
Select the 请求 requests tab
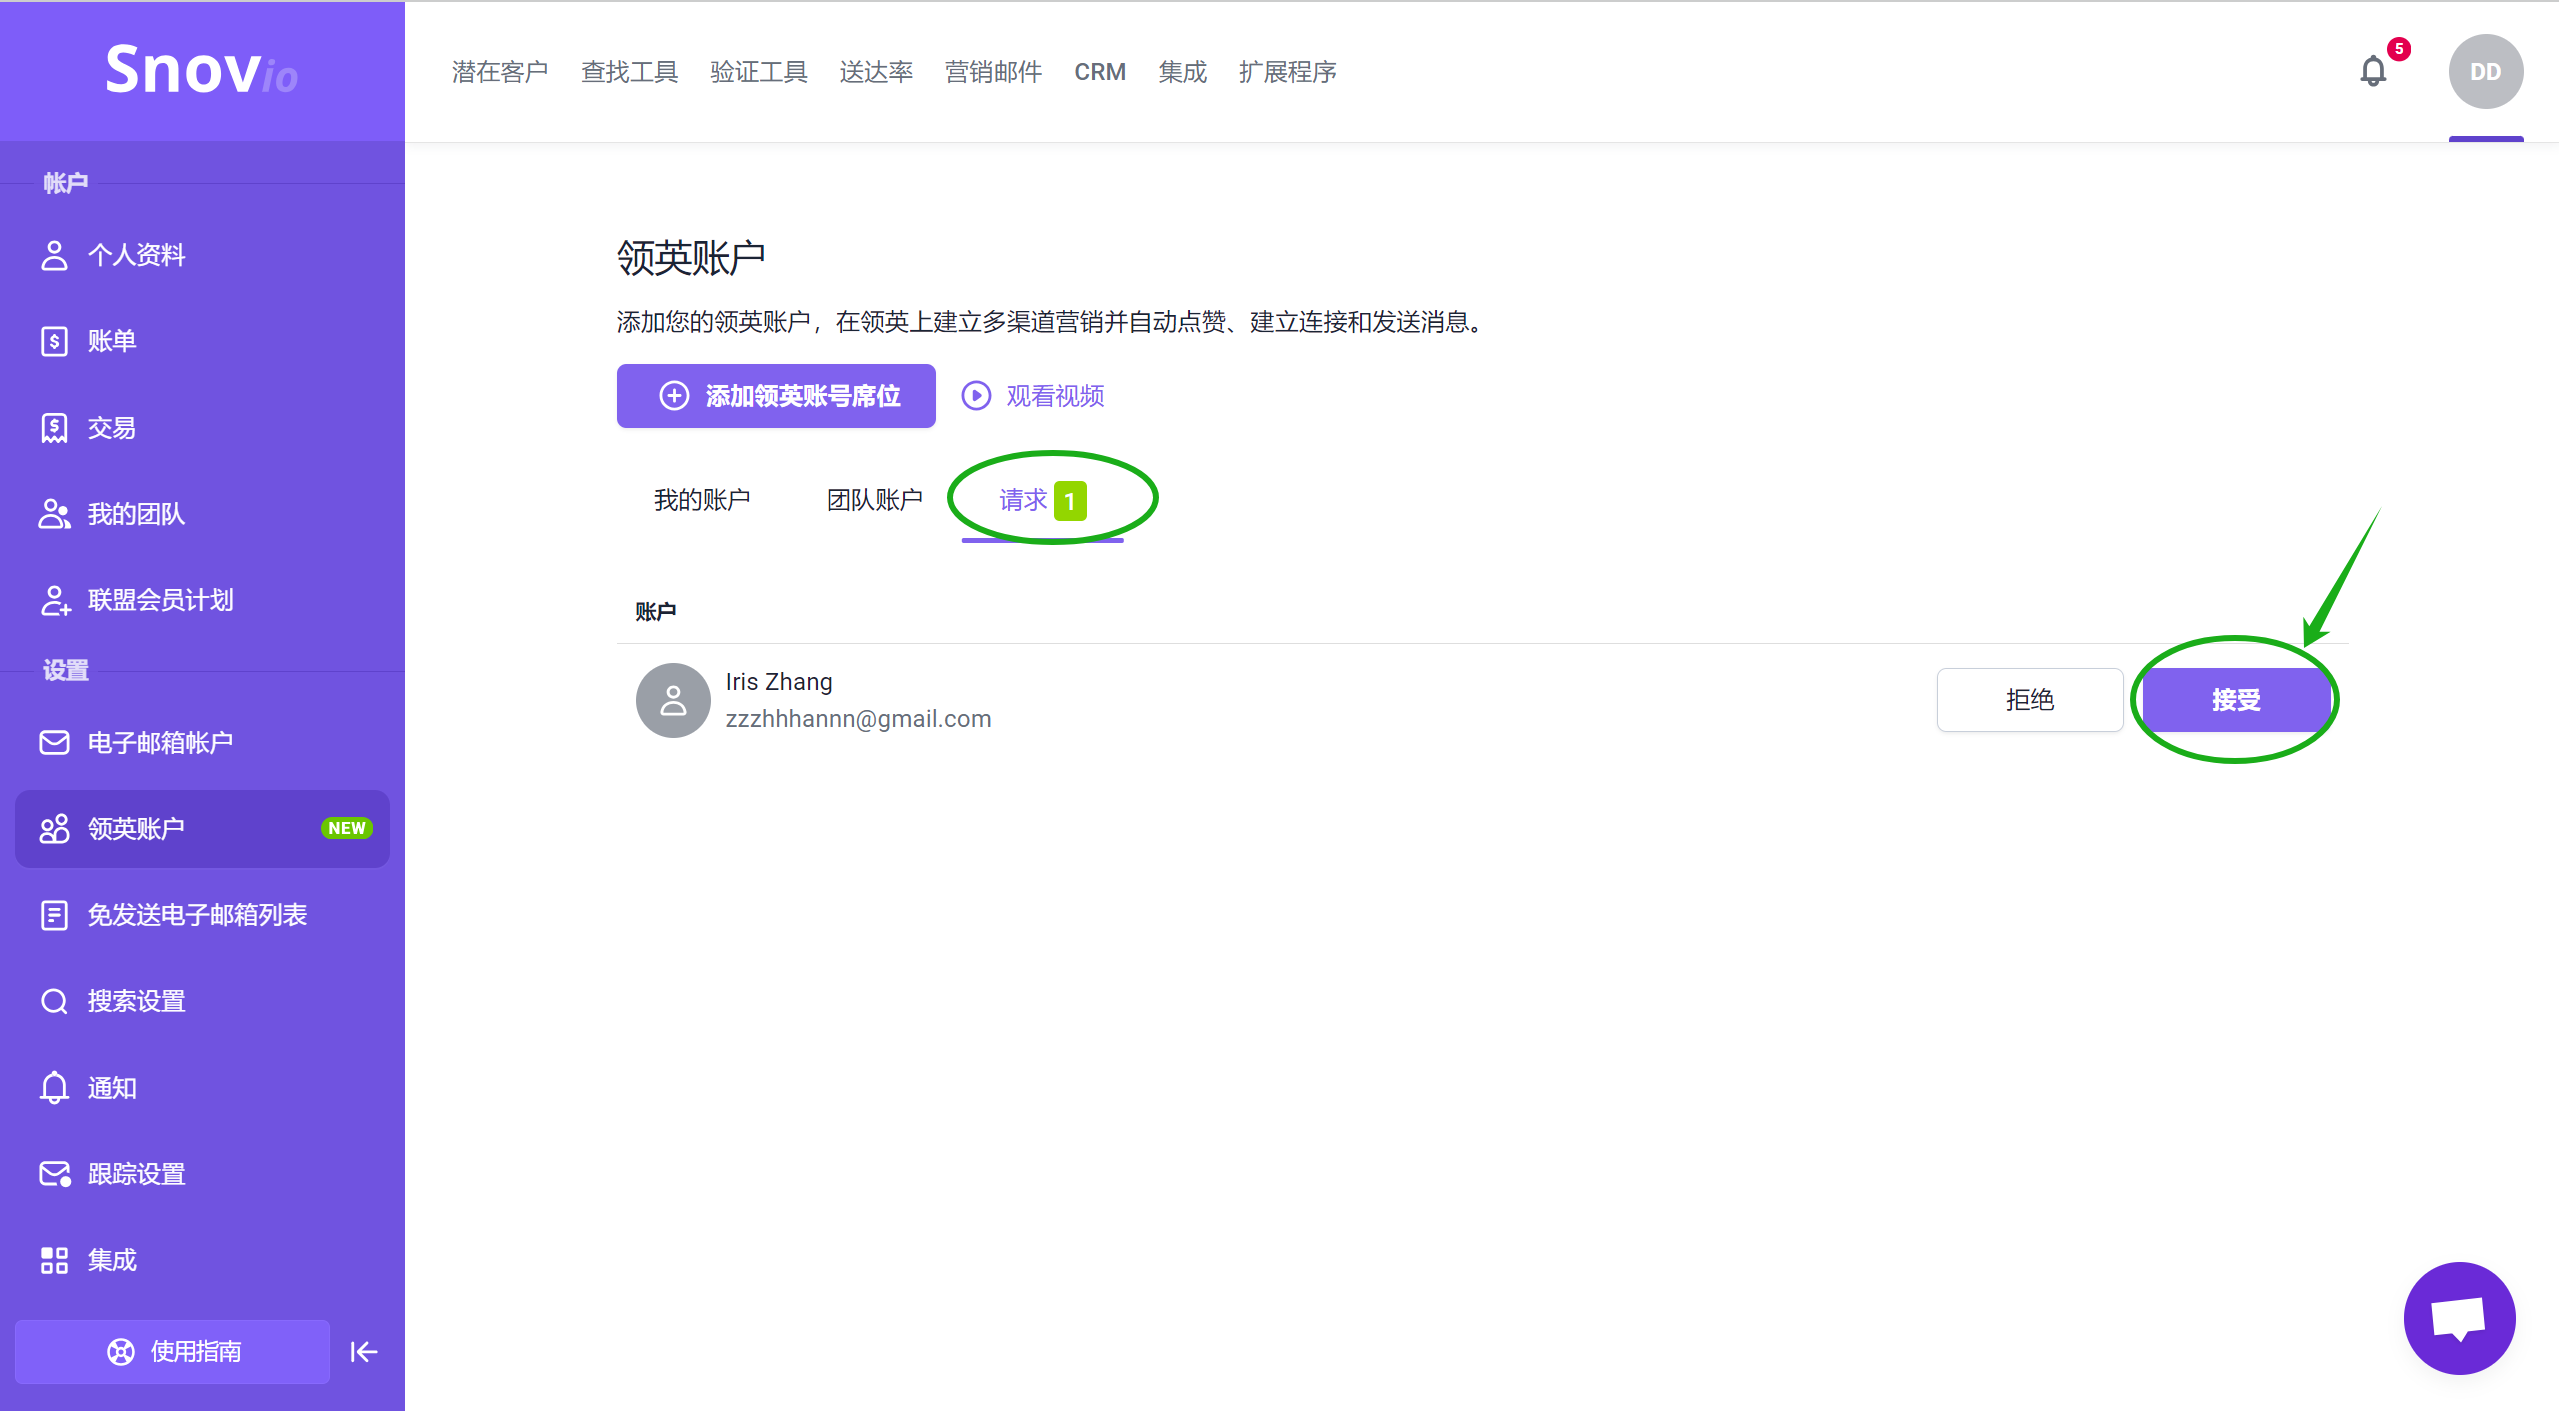pos(1042,500)
